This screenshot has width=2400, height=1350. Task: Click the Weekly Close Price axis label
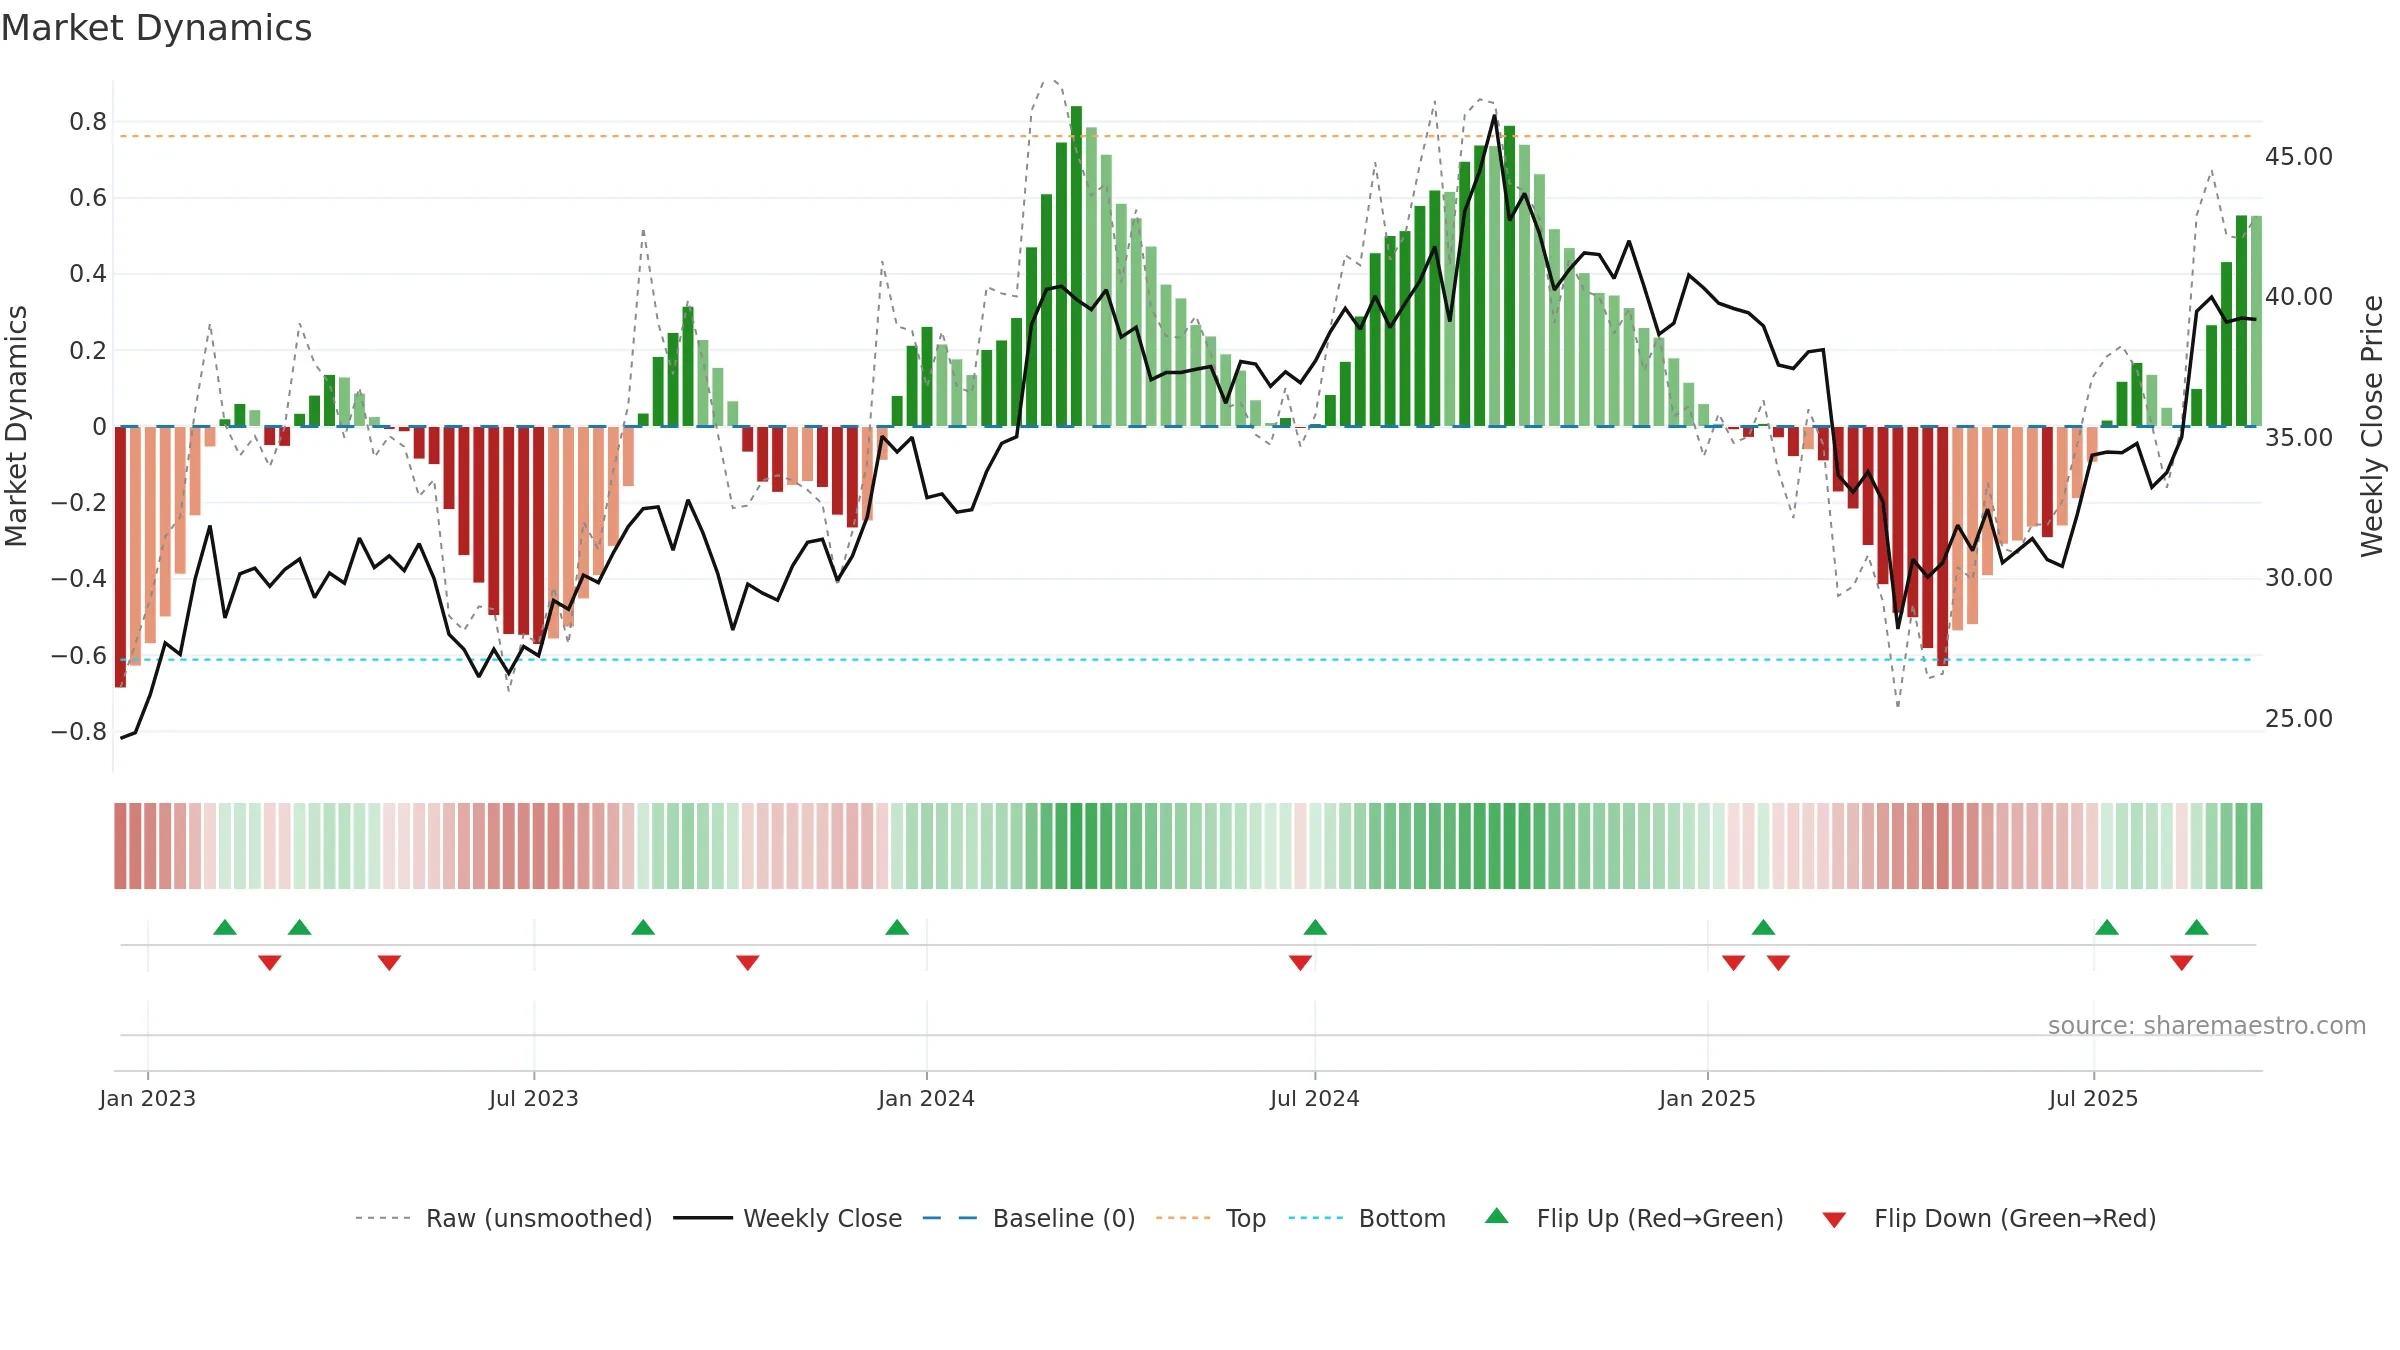point(2372,426)
